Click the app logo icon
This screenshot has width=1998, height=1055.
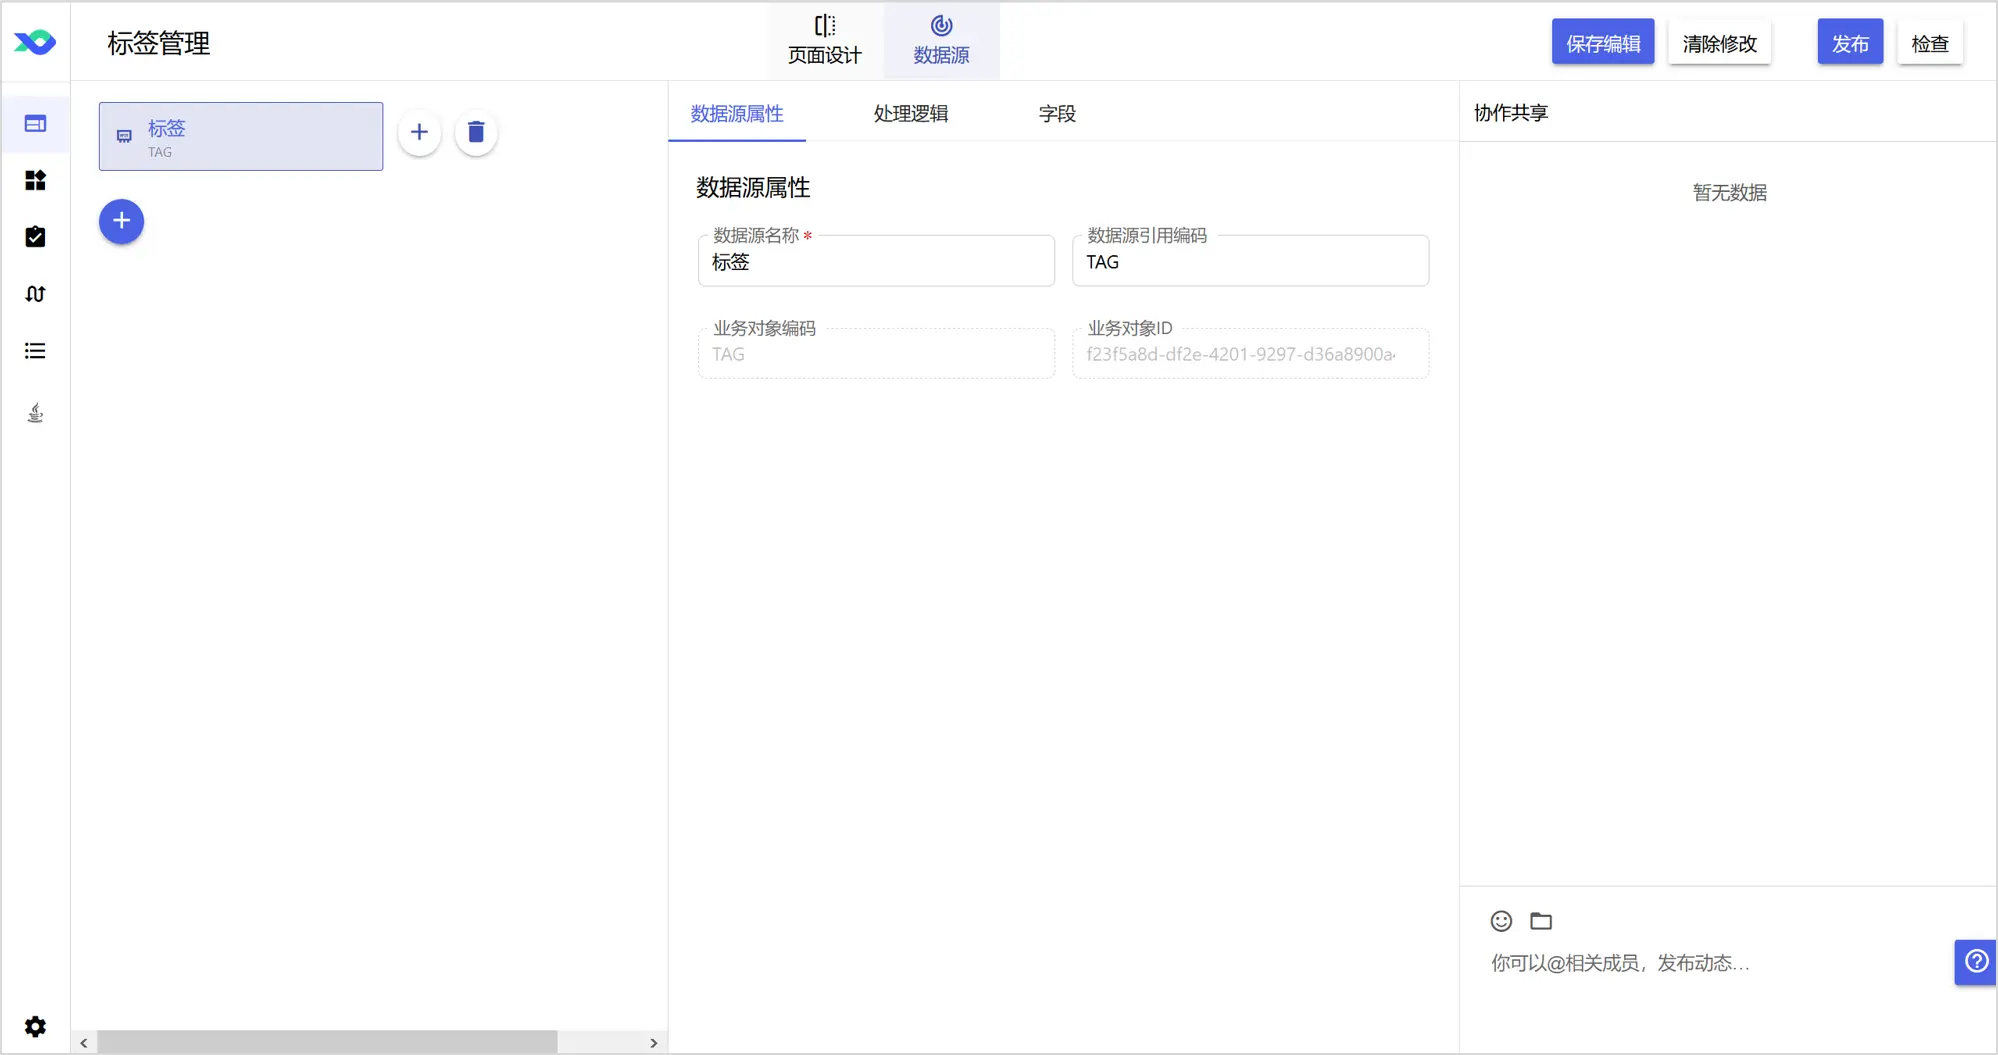tap(35, 42)
